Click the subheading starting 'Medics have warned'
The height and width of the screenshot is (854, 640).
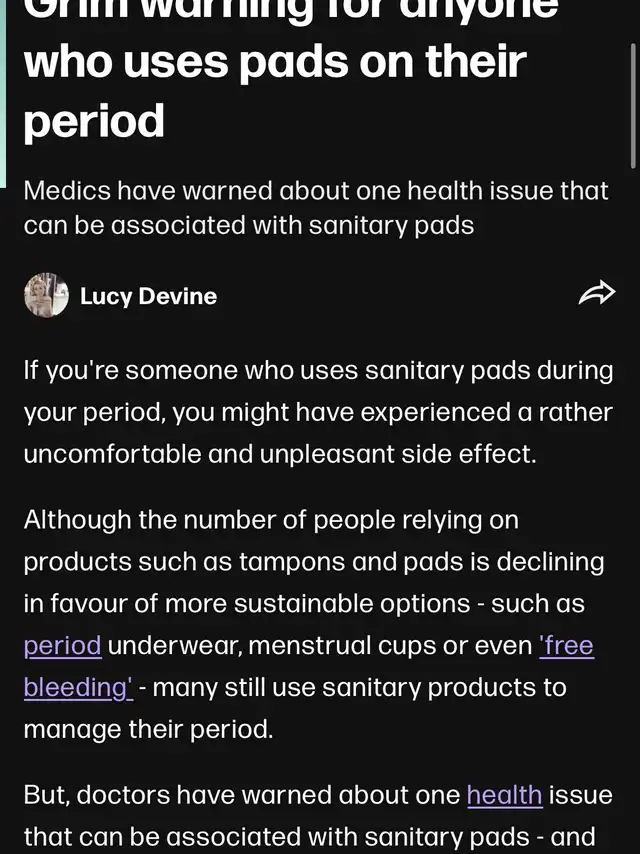[315, 190]
